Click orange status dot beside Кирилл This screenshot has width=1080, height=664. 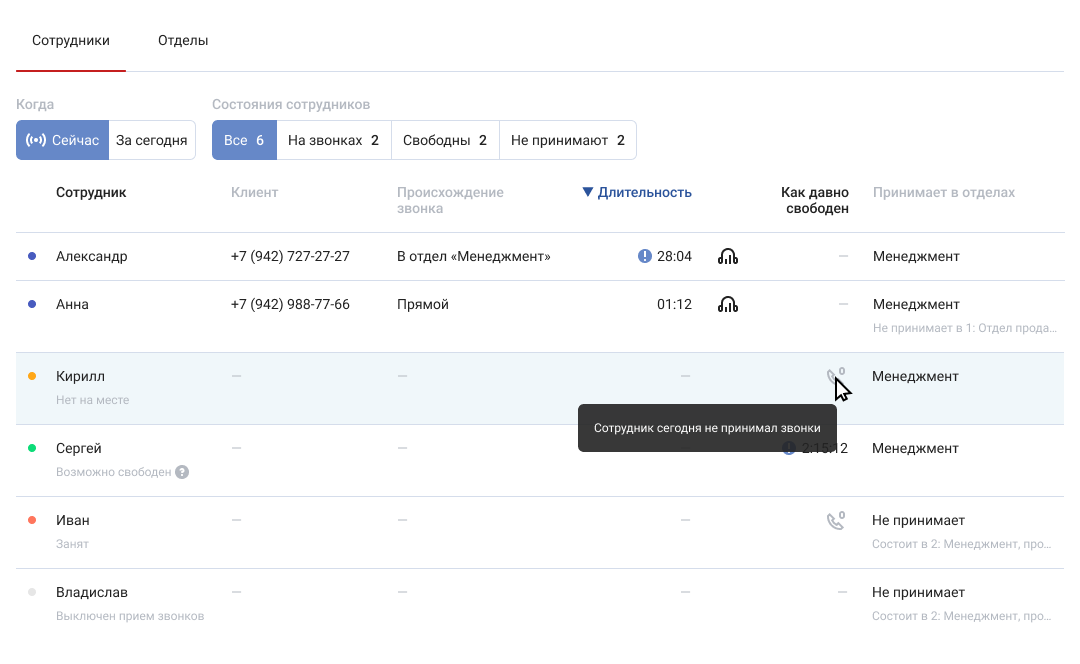point(32,377)
